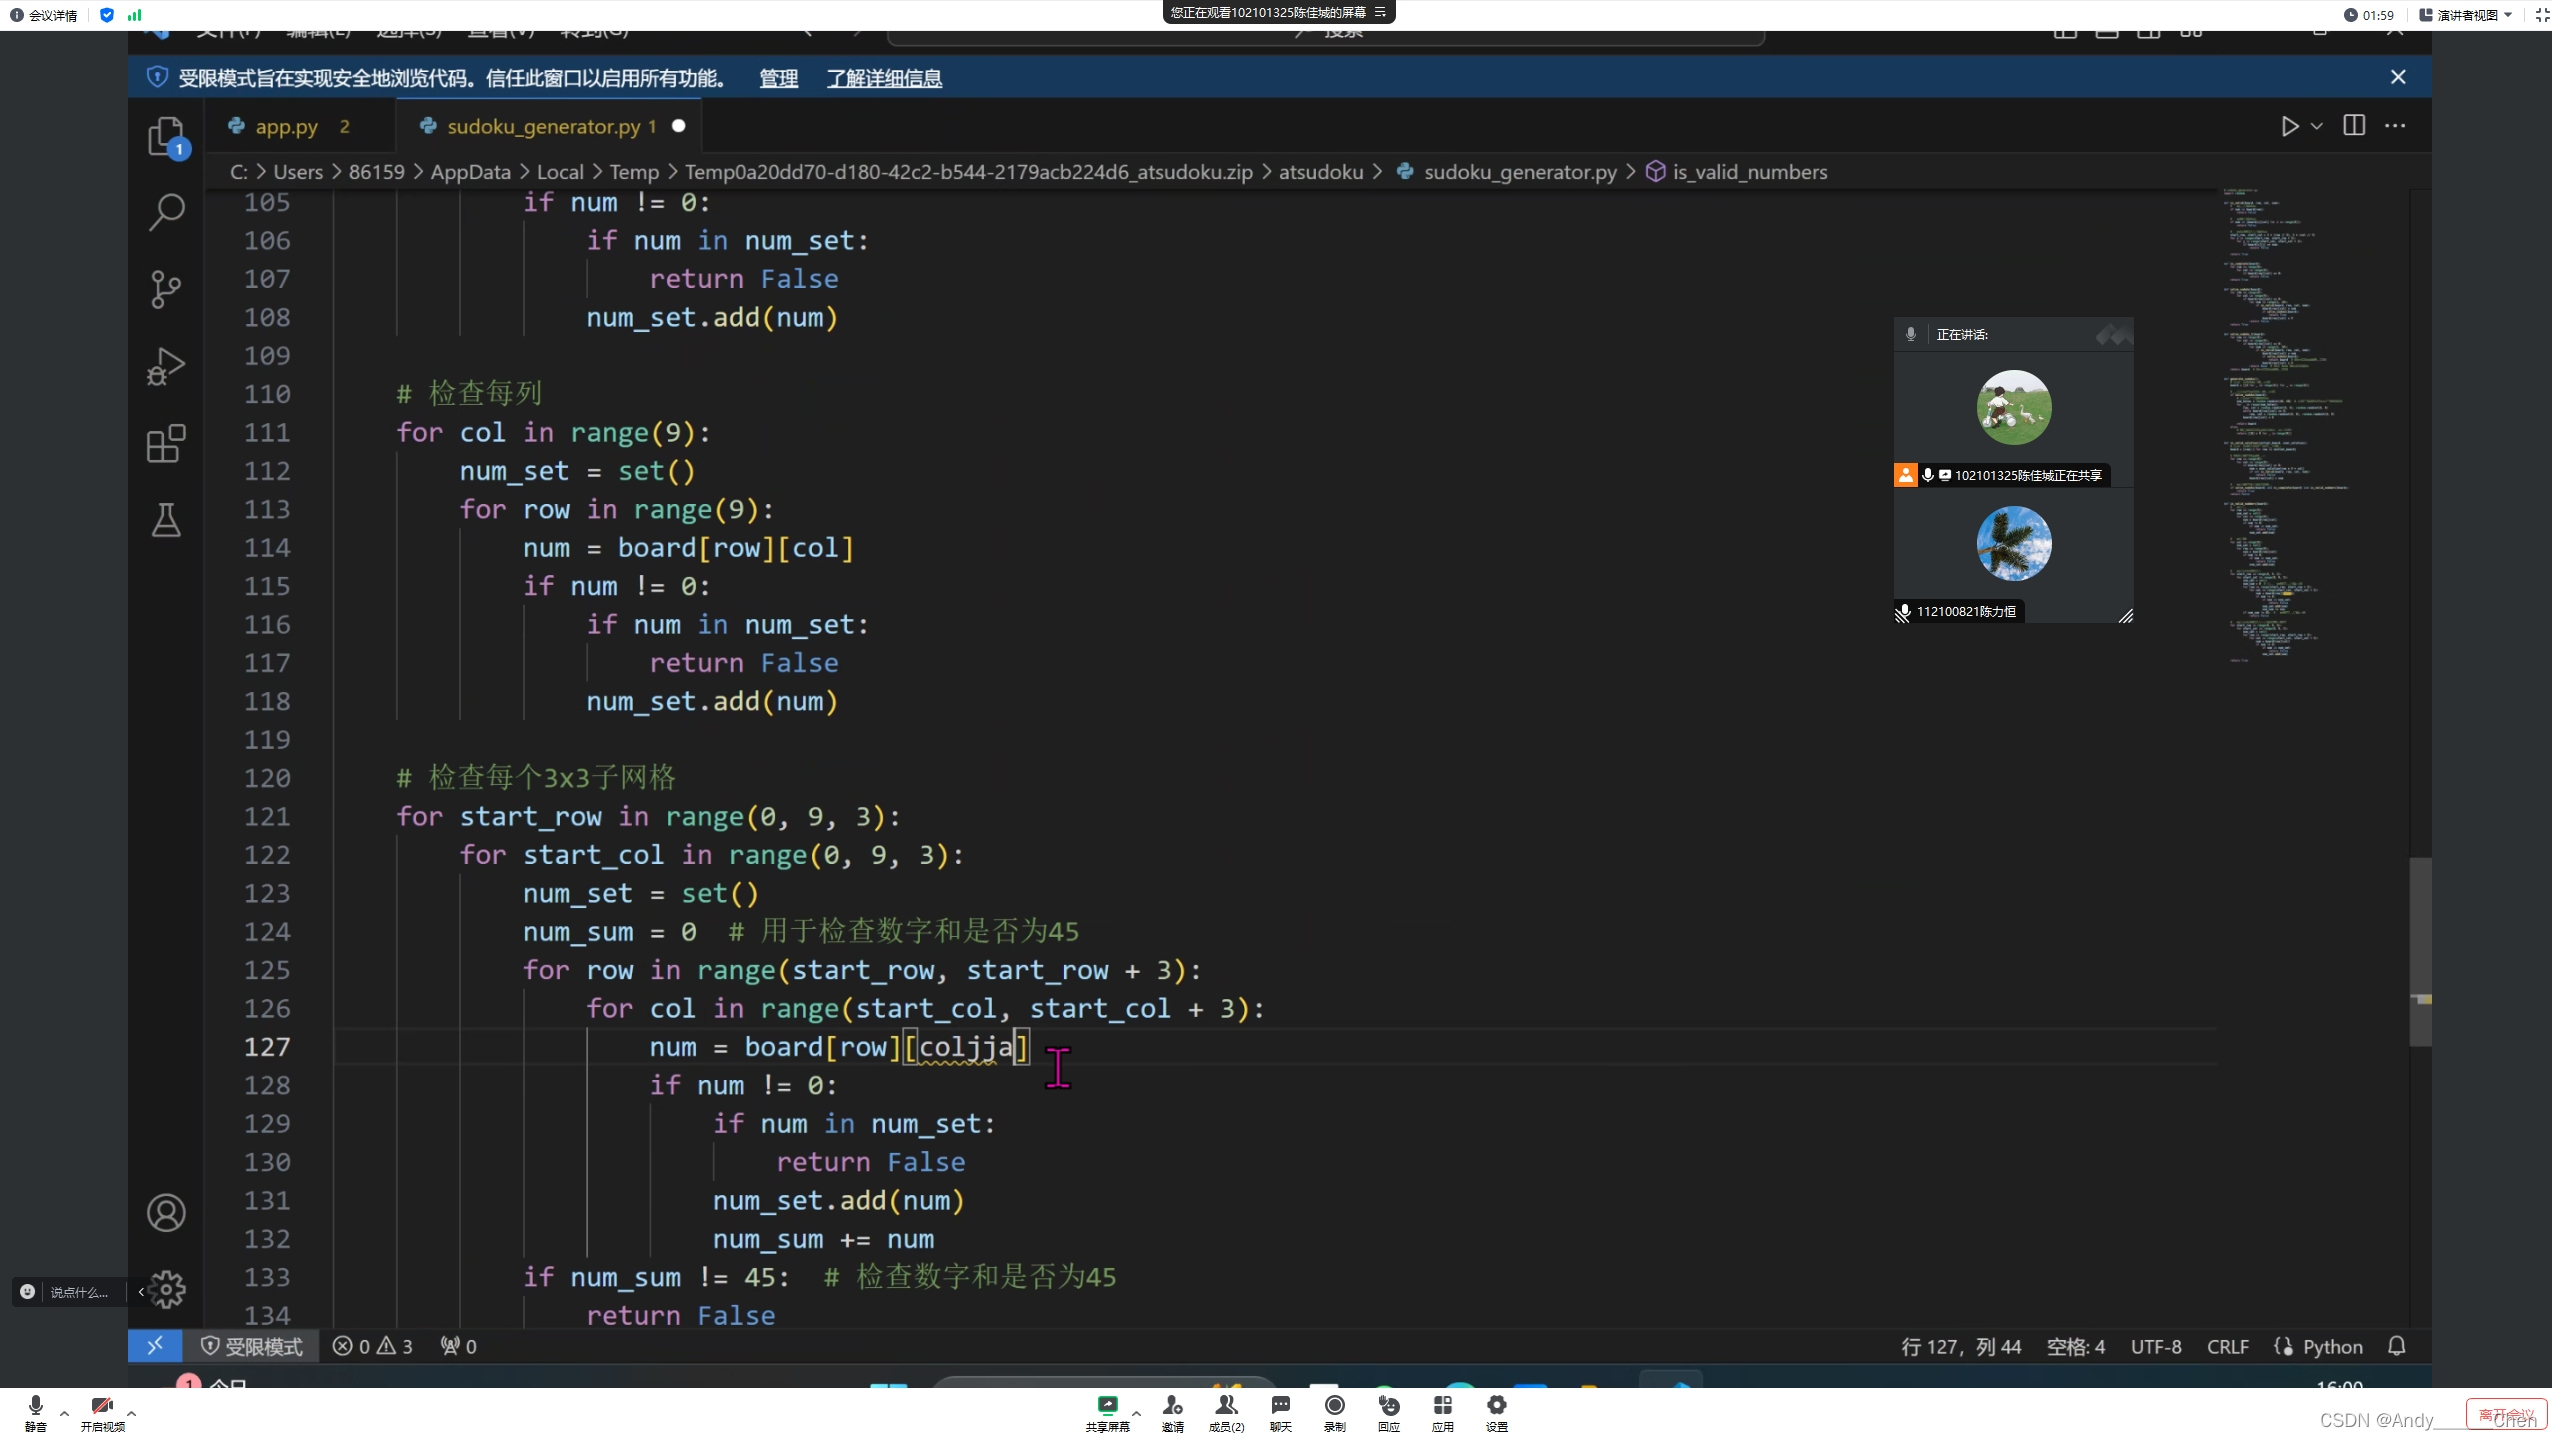The height and width of the screenshot is (1440, 2552).
Task: Click Users in breadcrumb path
Action: [x=298, y=172]
